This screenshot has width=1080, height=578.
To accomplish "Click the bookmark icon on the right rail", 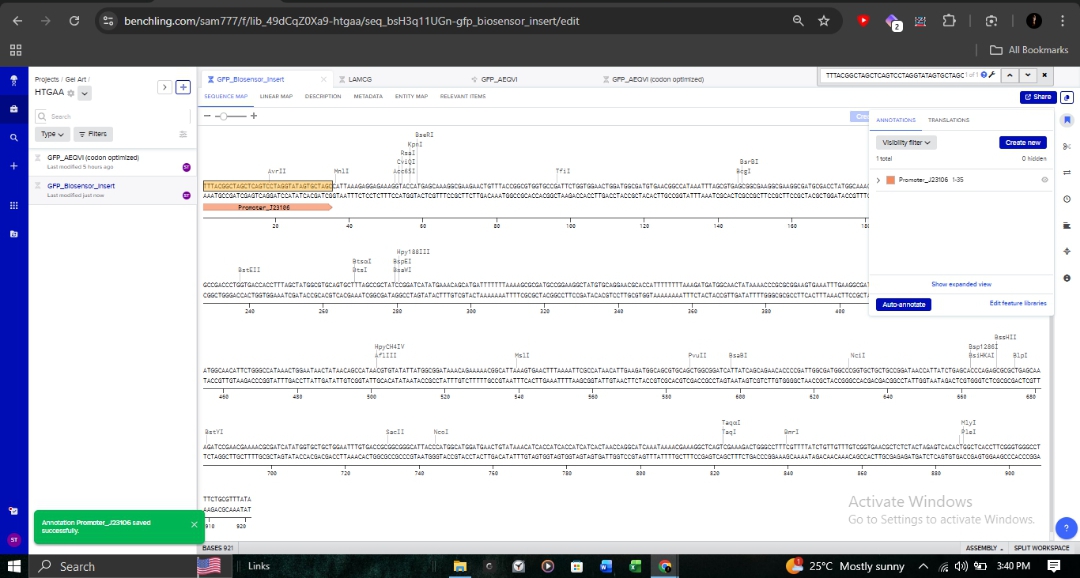I will pyautogui.click(x=1066, y=119).
